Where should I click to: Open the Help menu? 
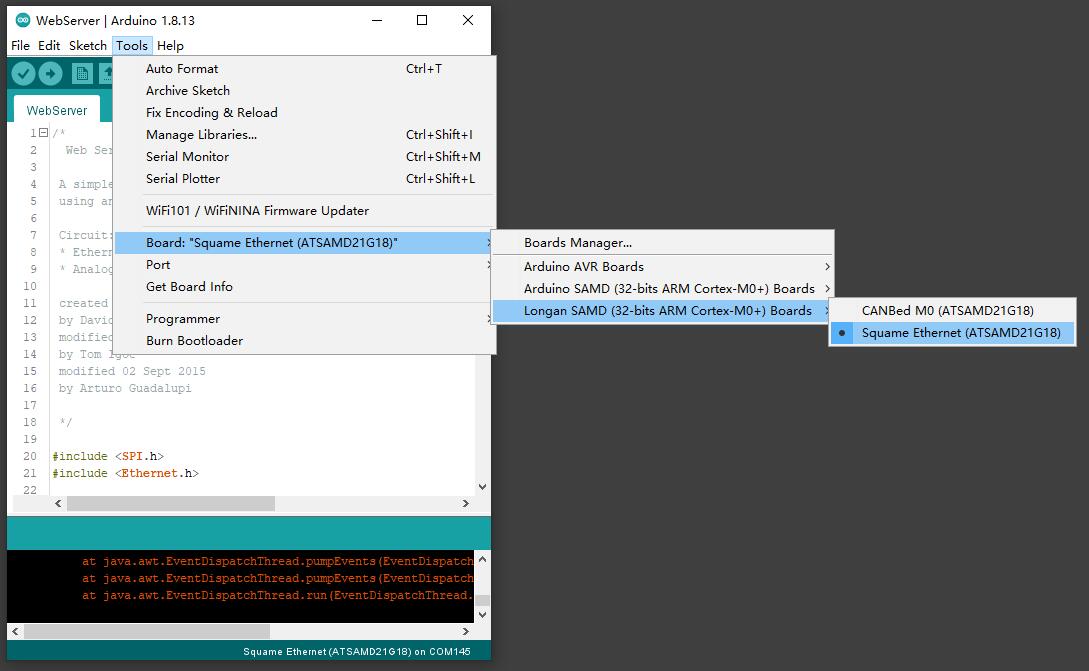coord(170,45)
